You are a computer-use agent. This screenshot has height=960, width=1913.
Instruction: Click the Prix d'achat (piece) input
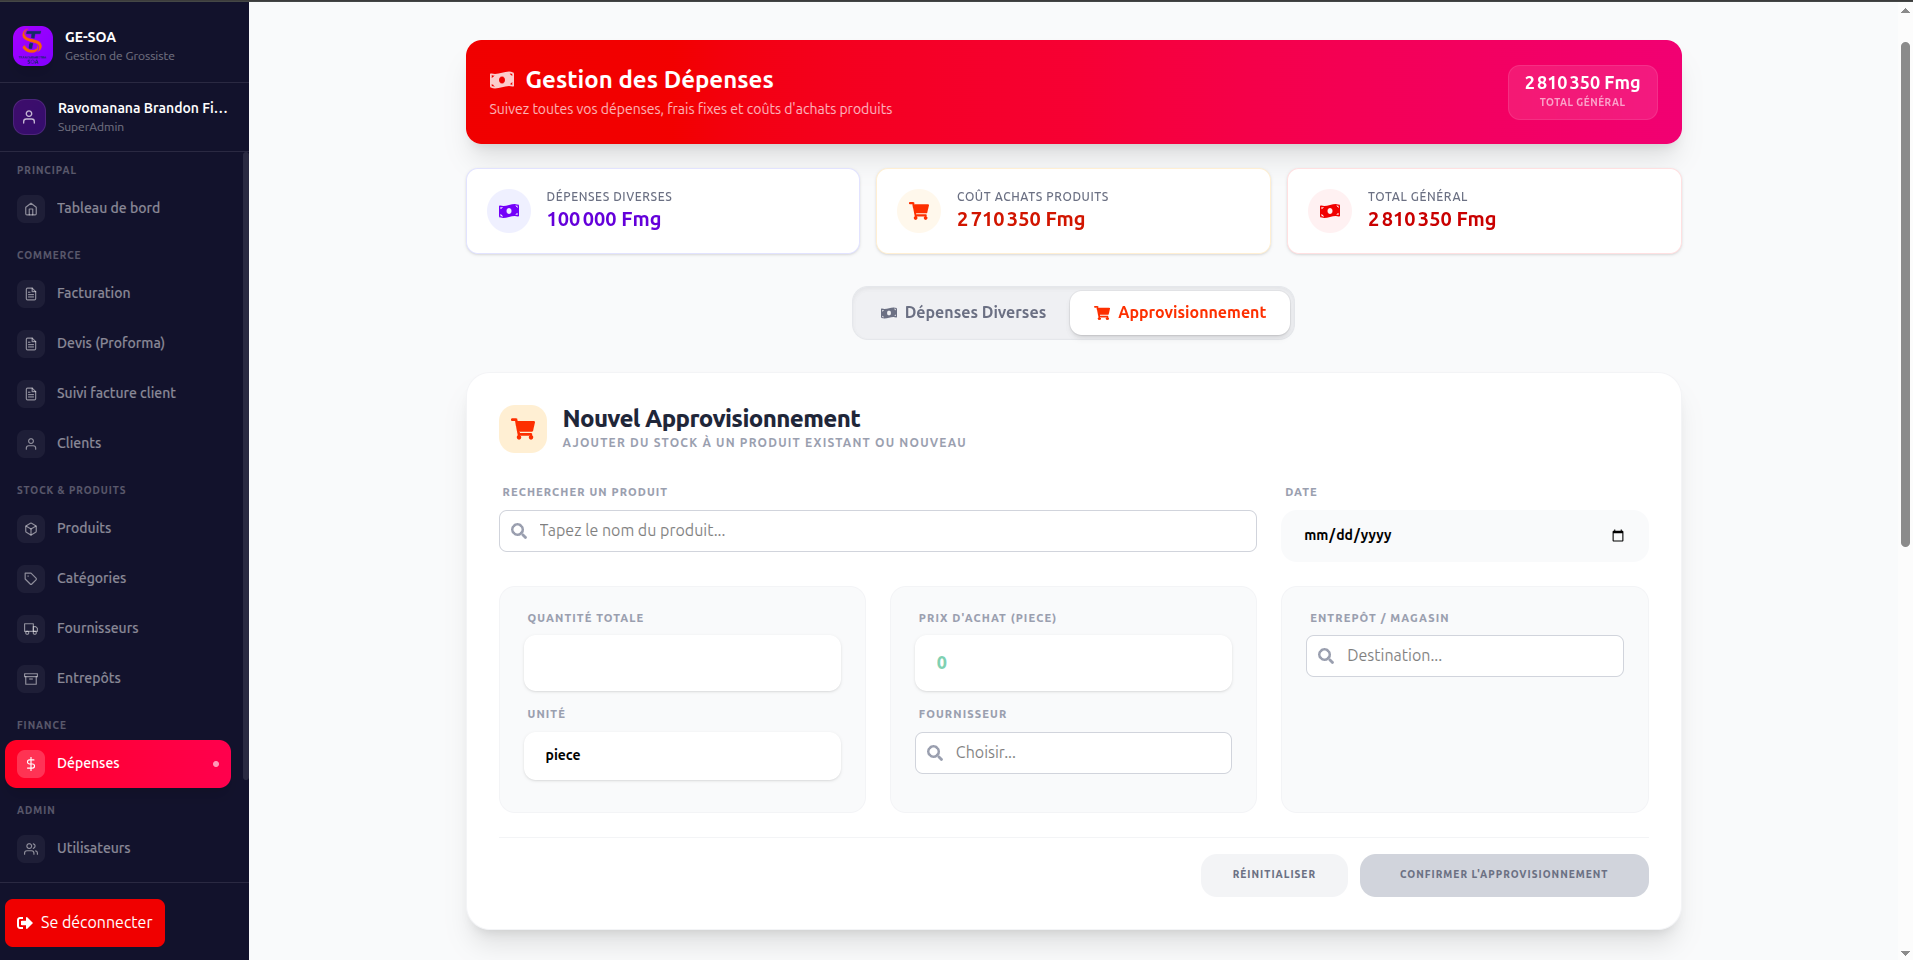(1073, 663)
